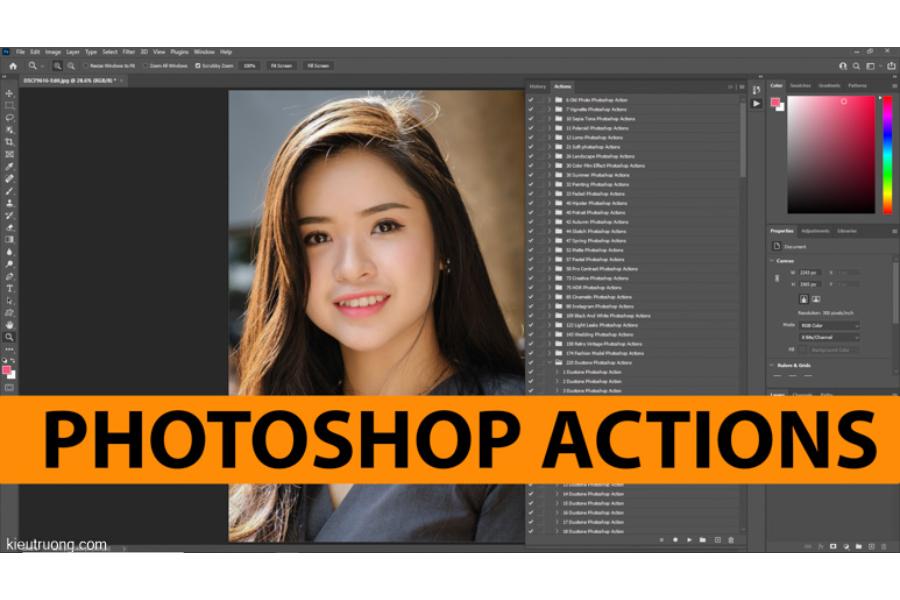The image size is (900, 600).
Task: Open the Window menu
Action: click(x=204, y=52)
